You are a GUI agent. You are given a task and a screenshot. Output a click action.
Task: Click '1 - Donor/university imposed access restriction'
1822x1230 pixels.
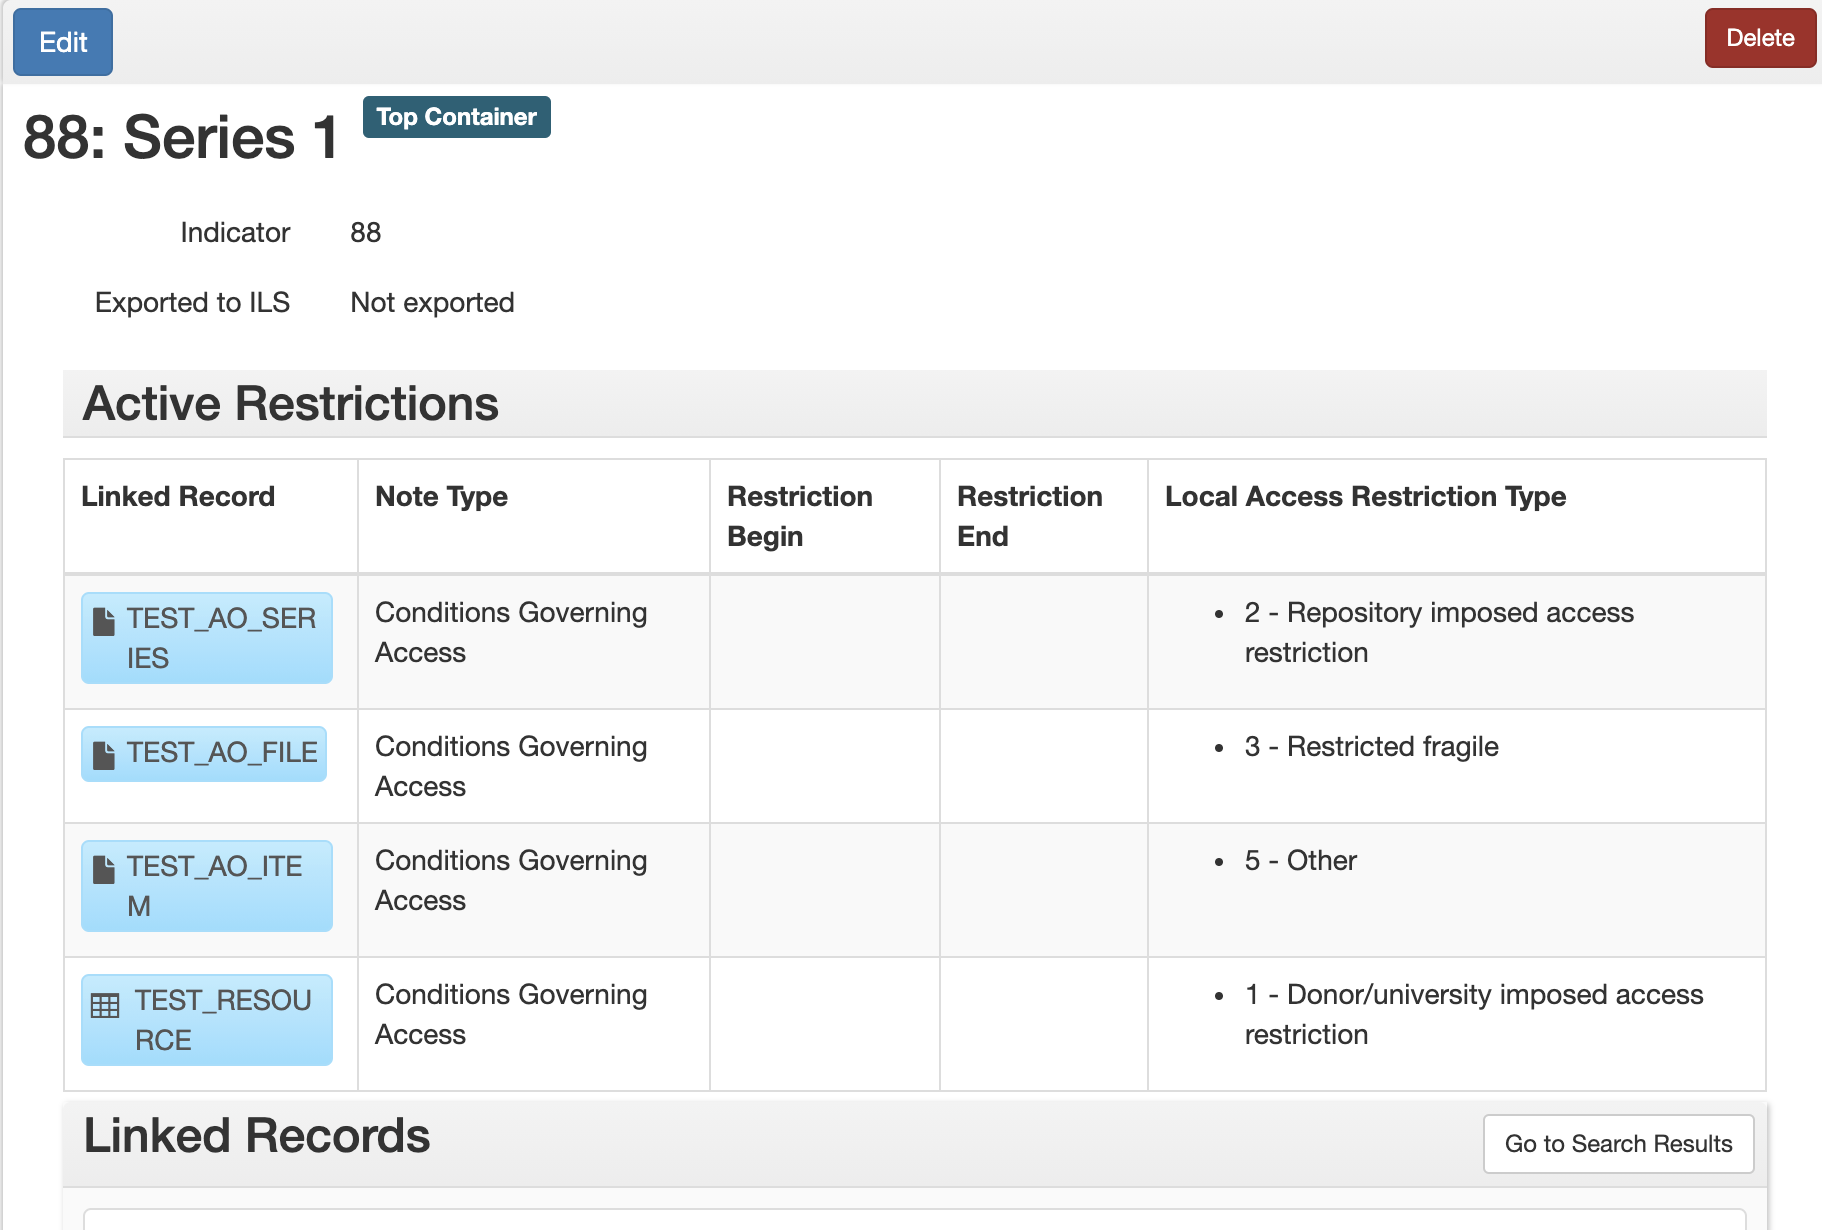(x=1474, y=1014)
